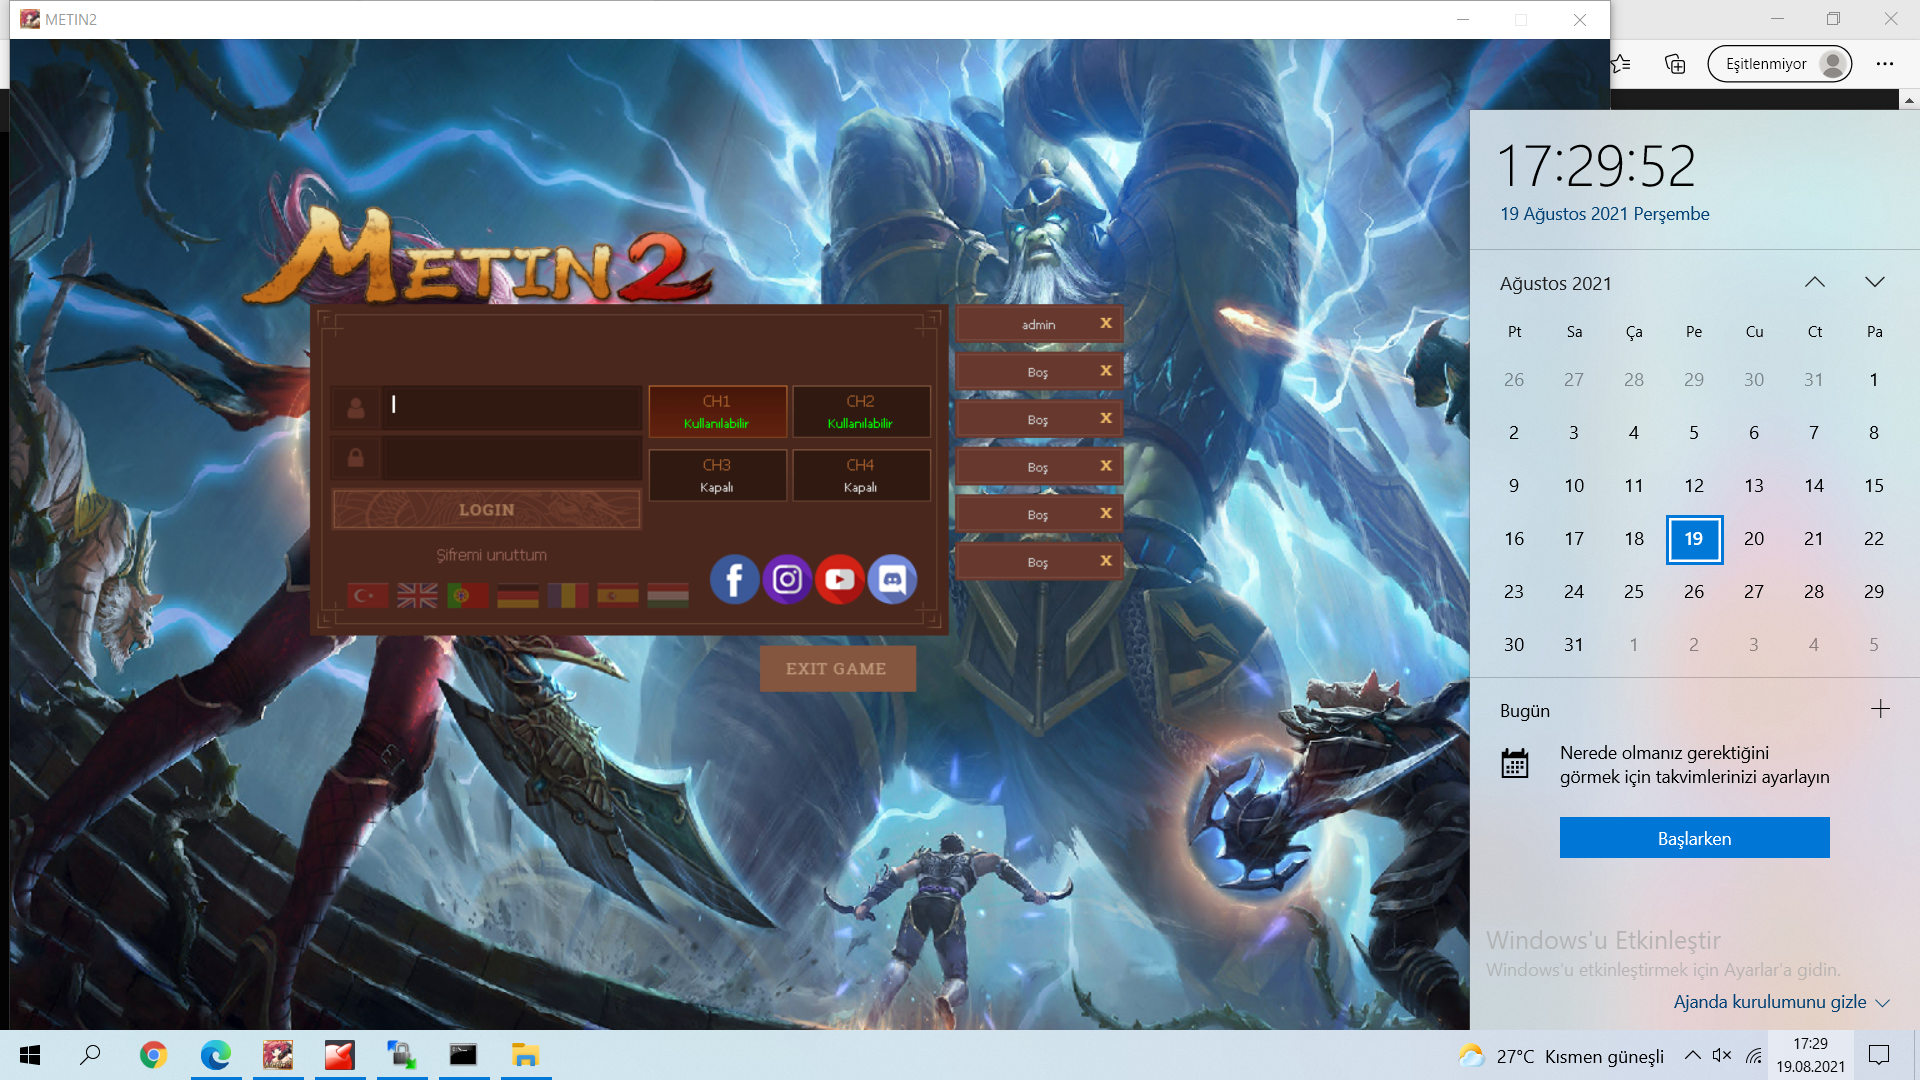Select August 19 in calendar
Screen dimensions: 1920x1080
coord(1694,539)
